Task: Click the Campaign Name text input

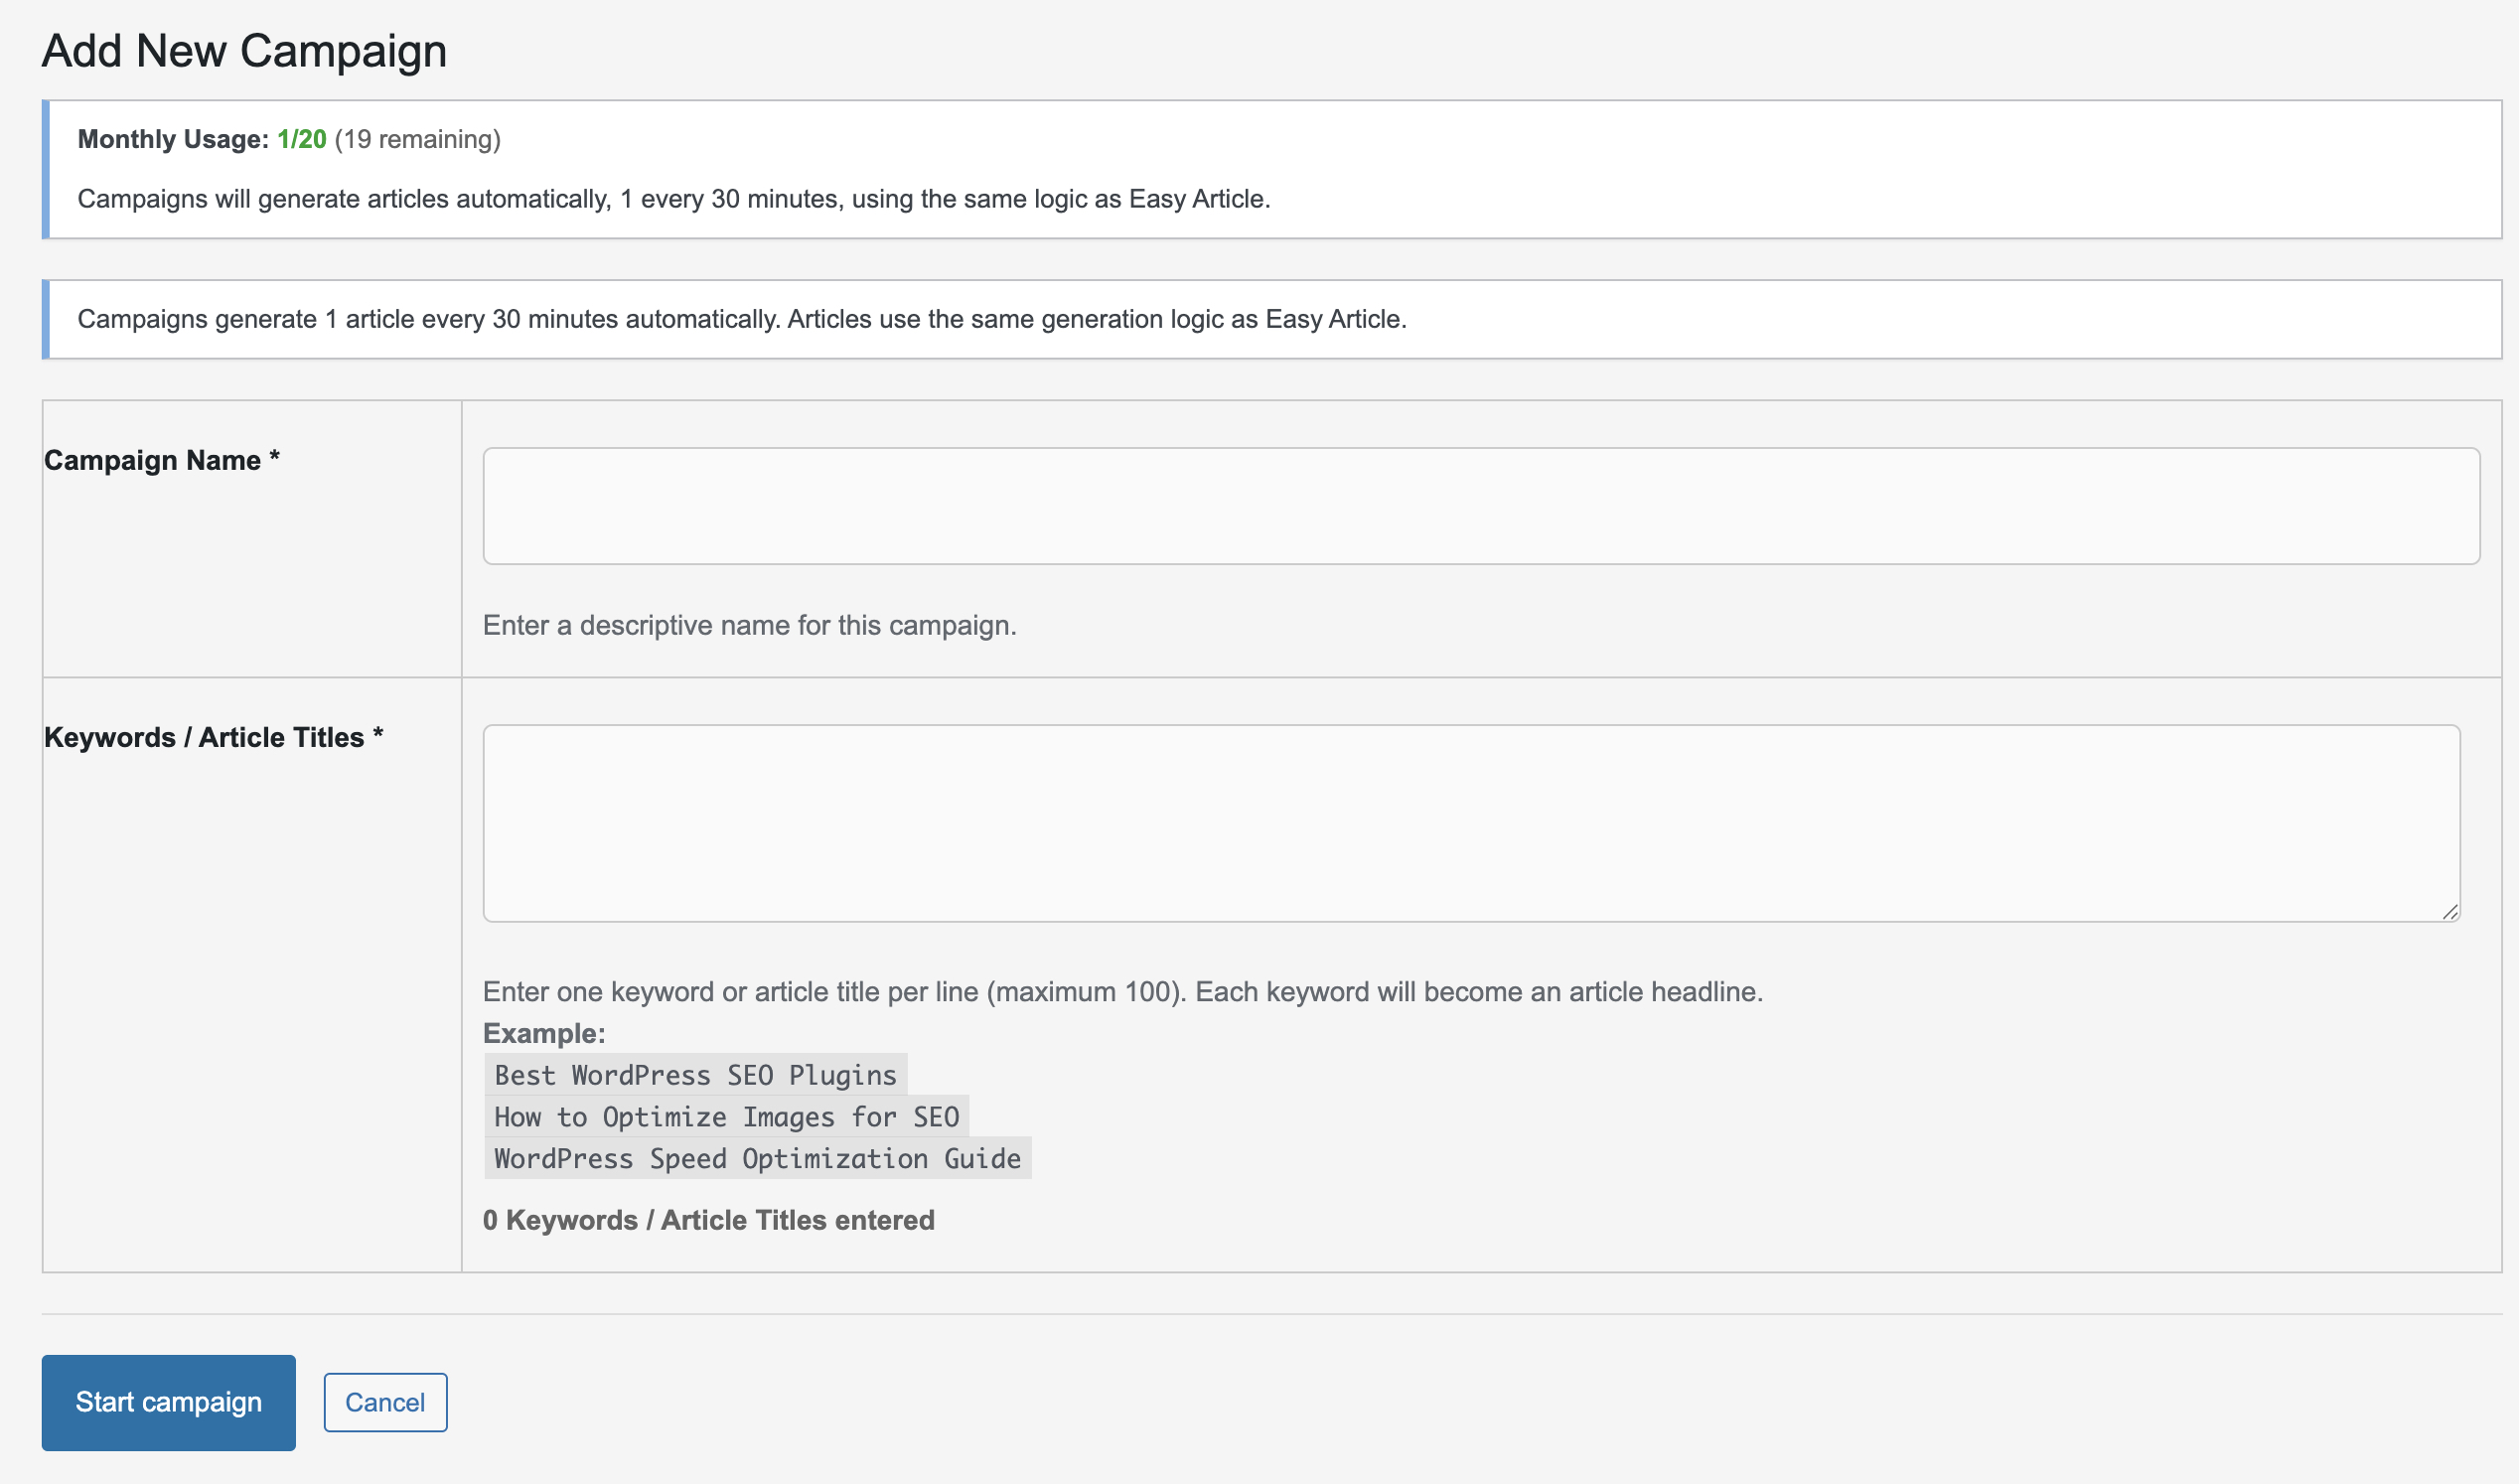Action: (x=1480, y=506)
